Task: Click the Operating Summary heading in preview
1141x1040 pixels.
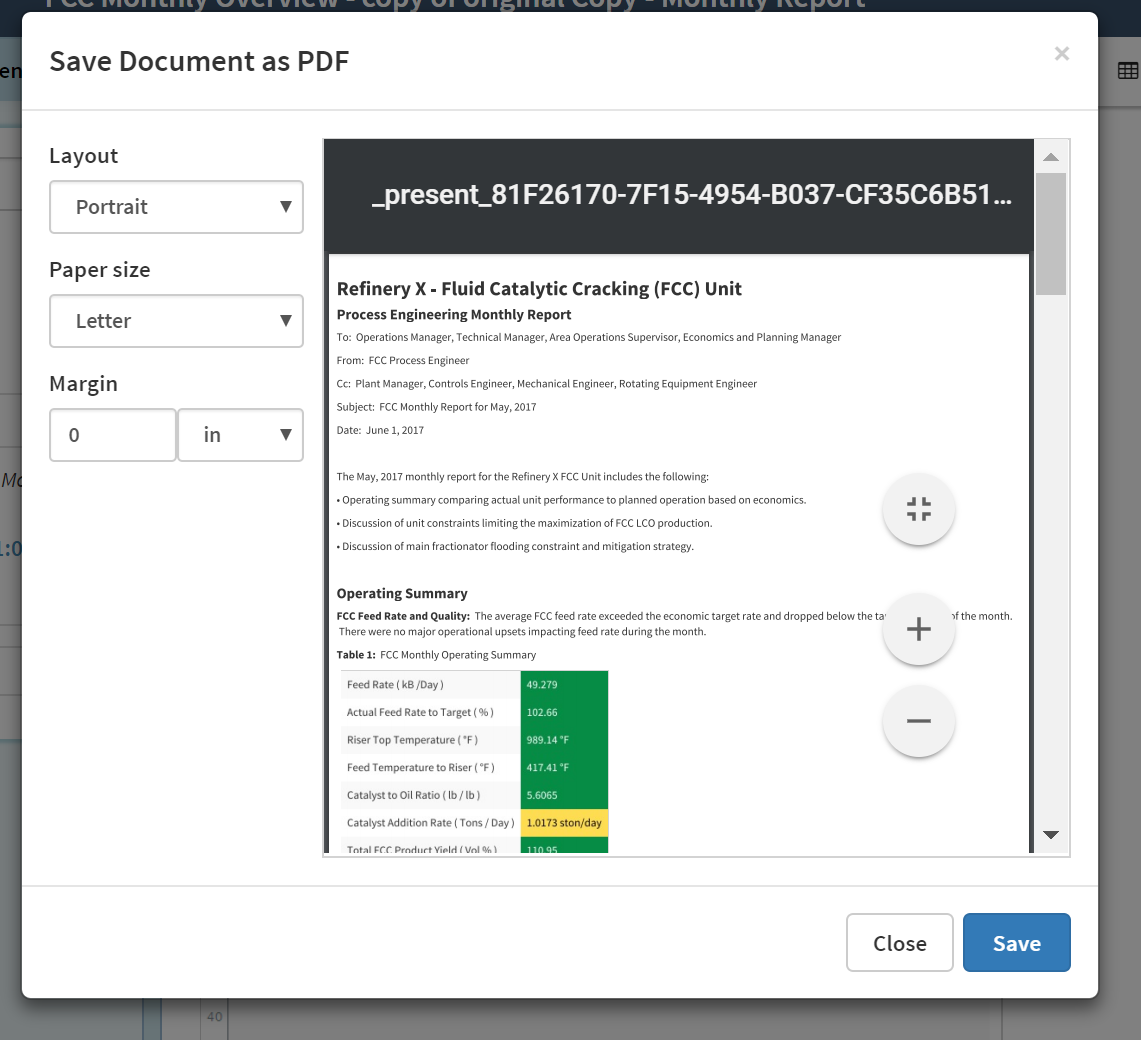Action: 402,593
